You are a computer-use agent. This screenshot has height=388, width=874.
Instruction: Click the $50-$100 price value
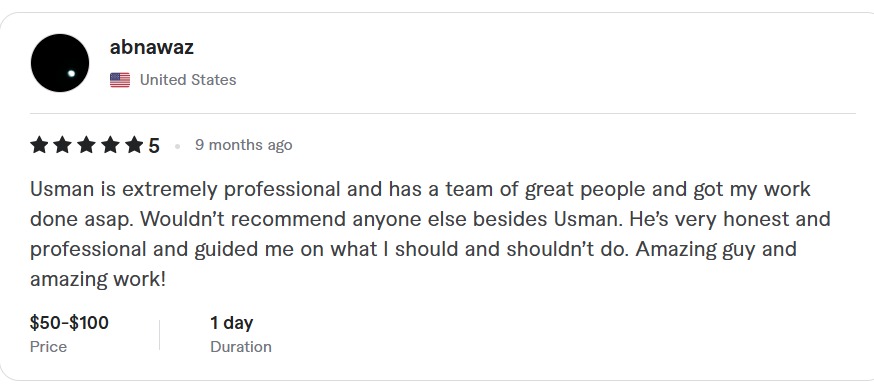click(69, 323)
